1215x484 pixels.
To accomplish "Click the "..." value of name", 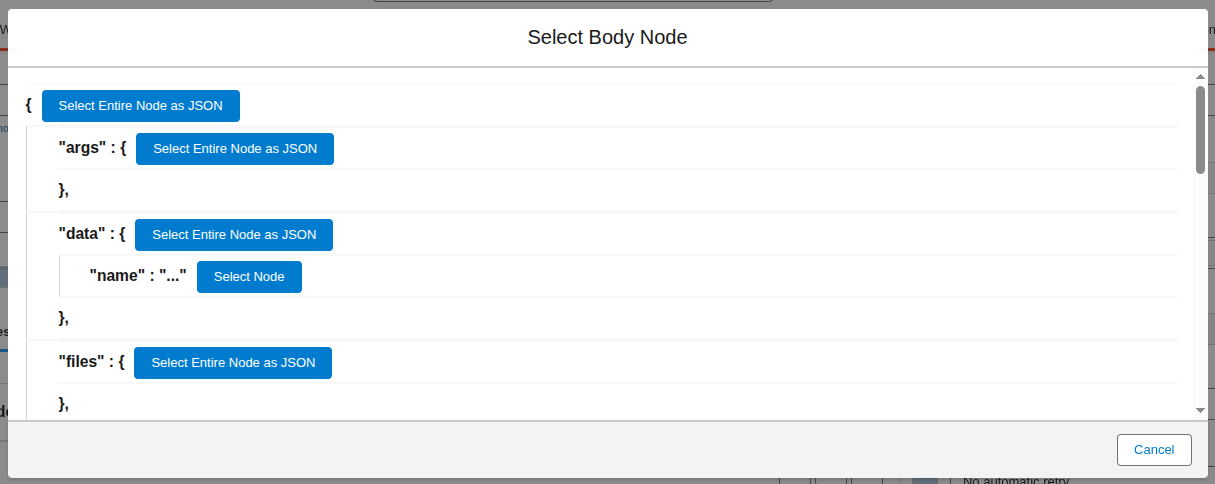I will pos(173,277).
